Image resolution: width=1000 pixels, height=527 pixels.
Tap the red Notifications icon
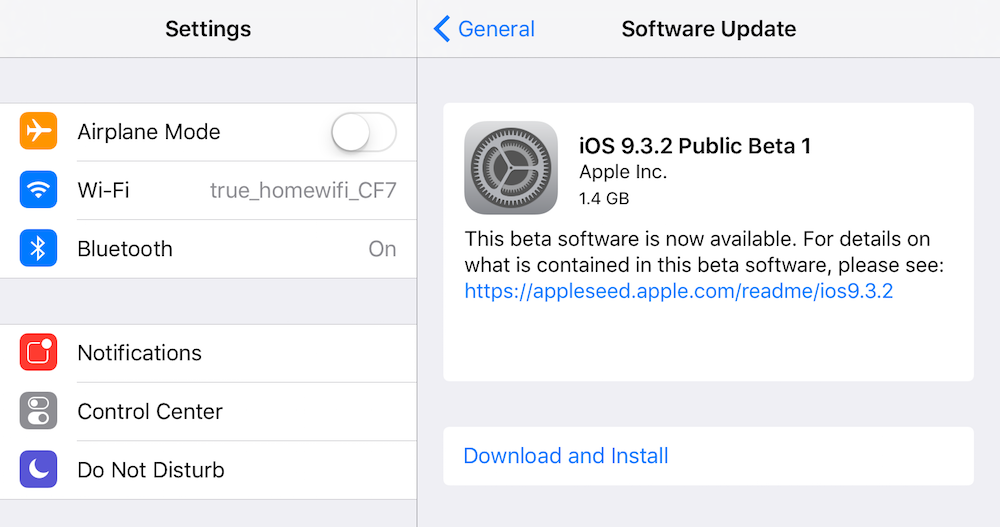38,353
